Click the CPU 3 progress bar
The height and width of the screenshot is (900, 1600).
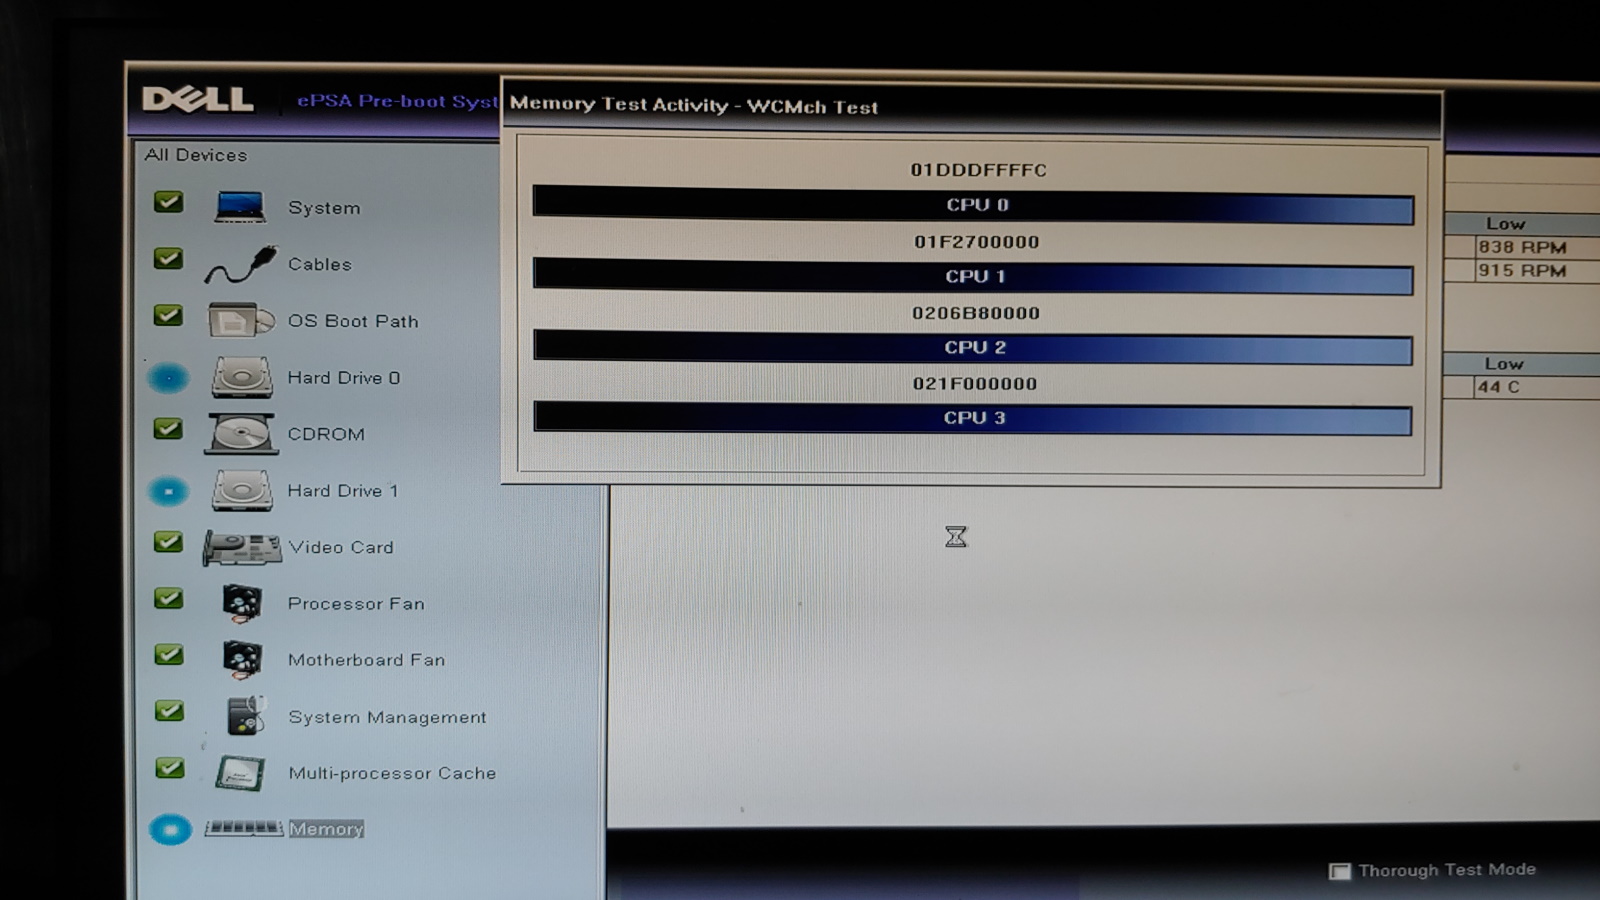click(973, 418)
